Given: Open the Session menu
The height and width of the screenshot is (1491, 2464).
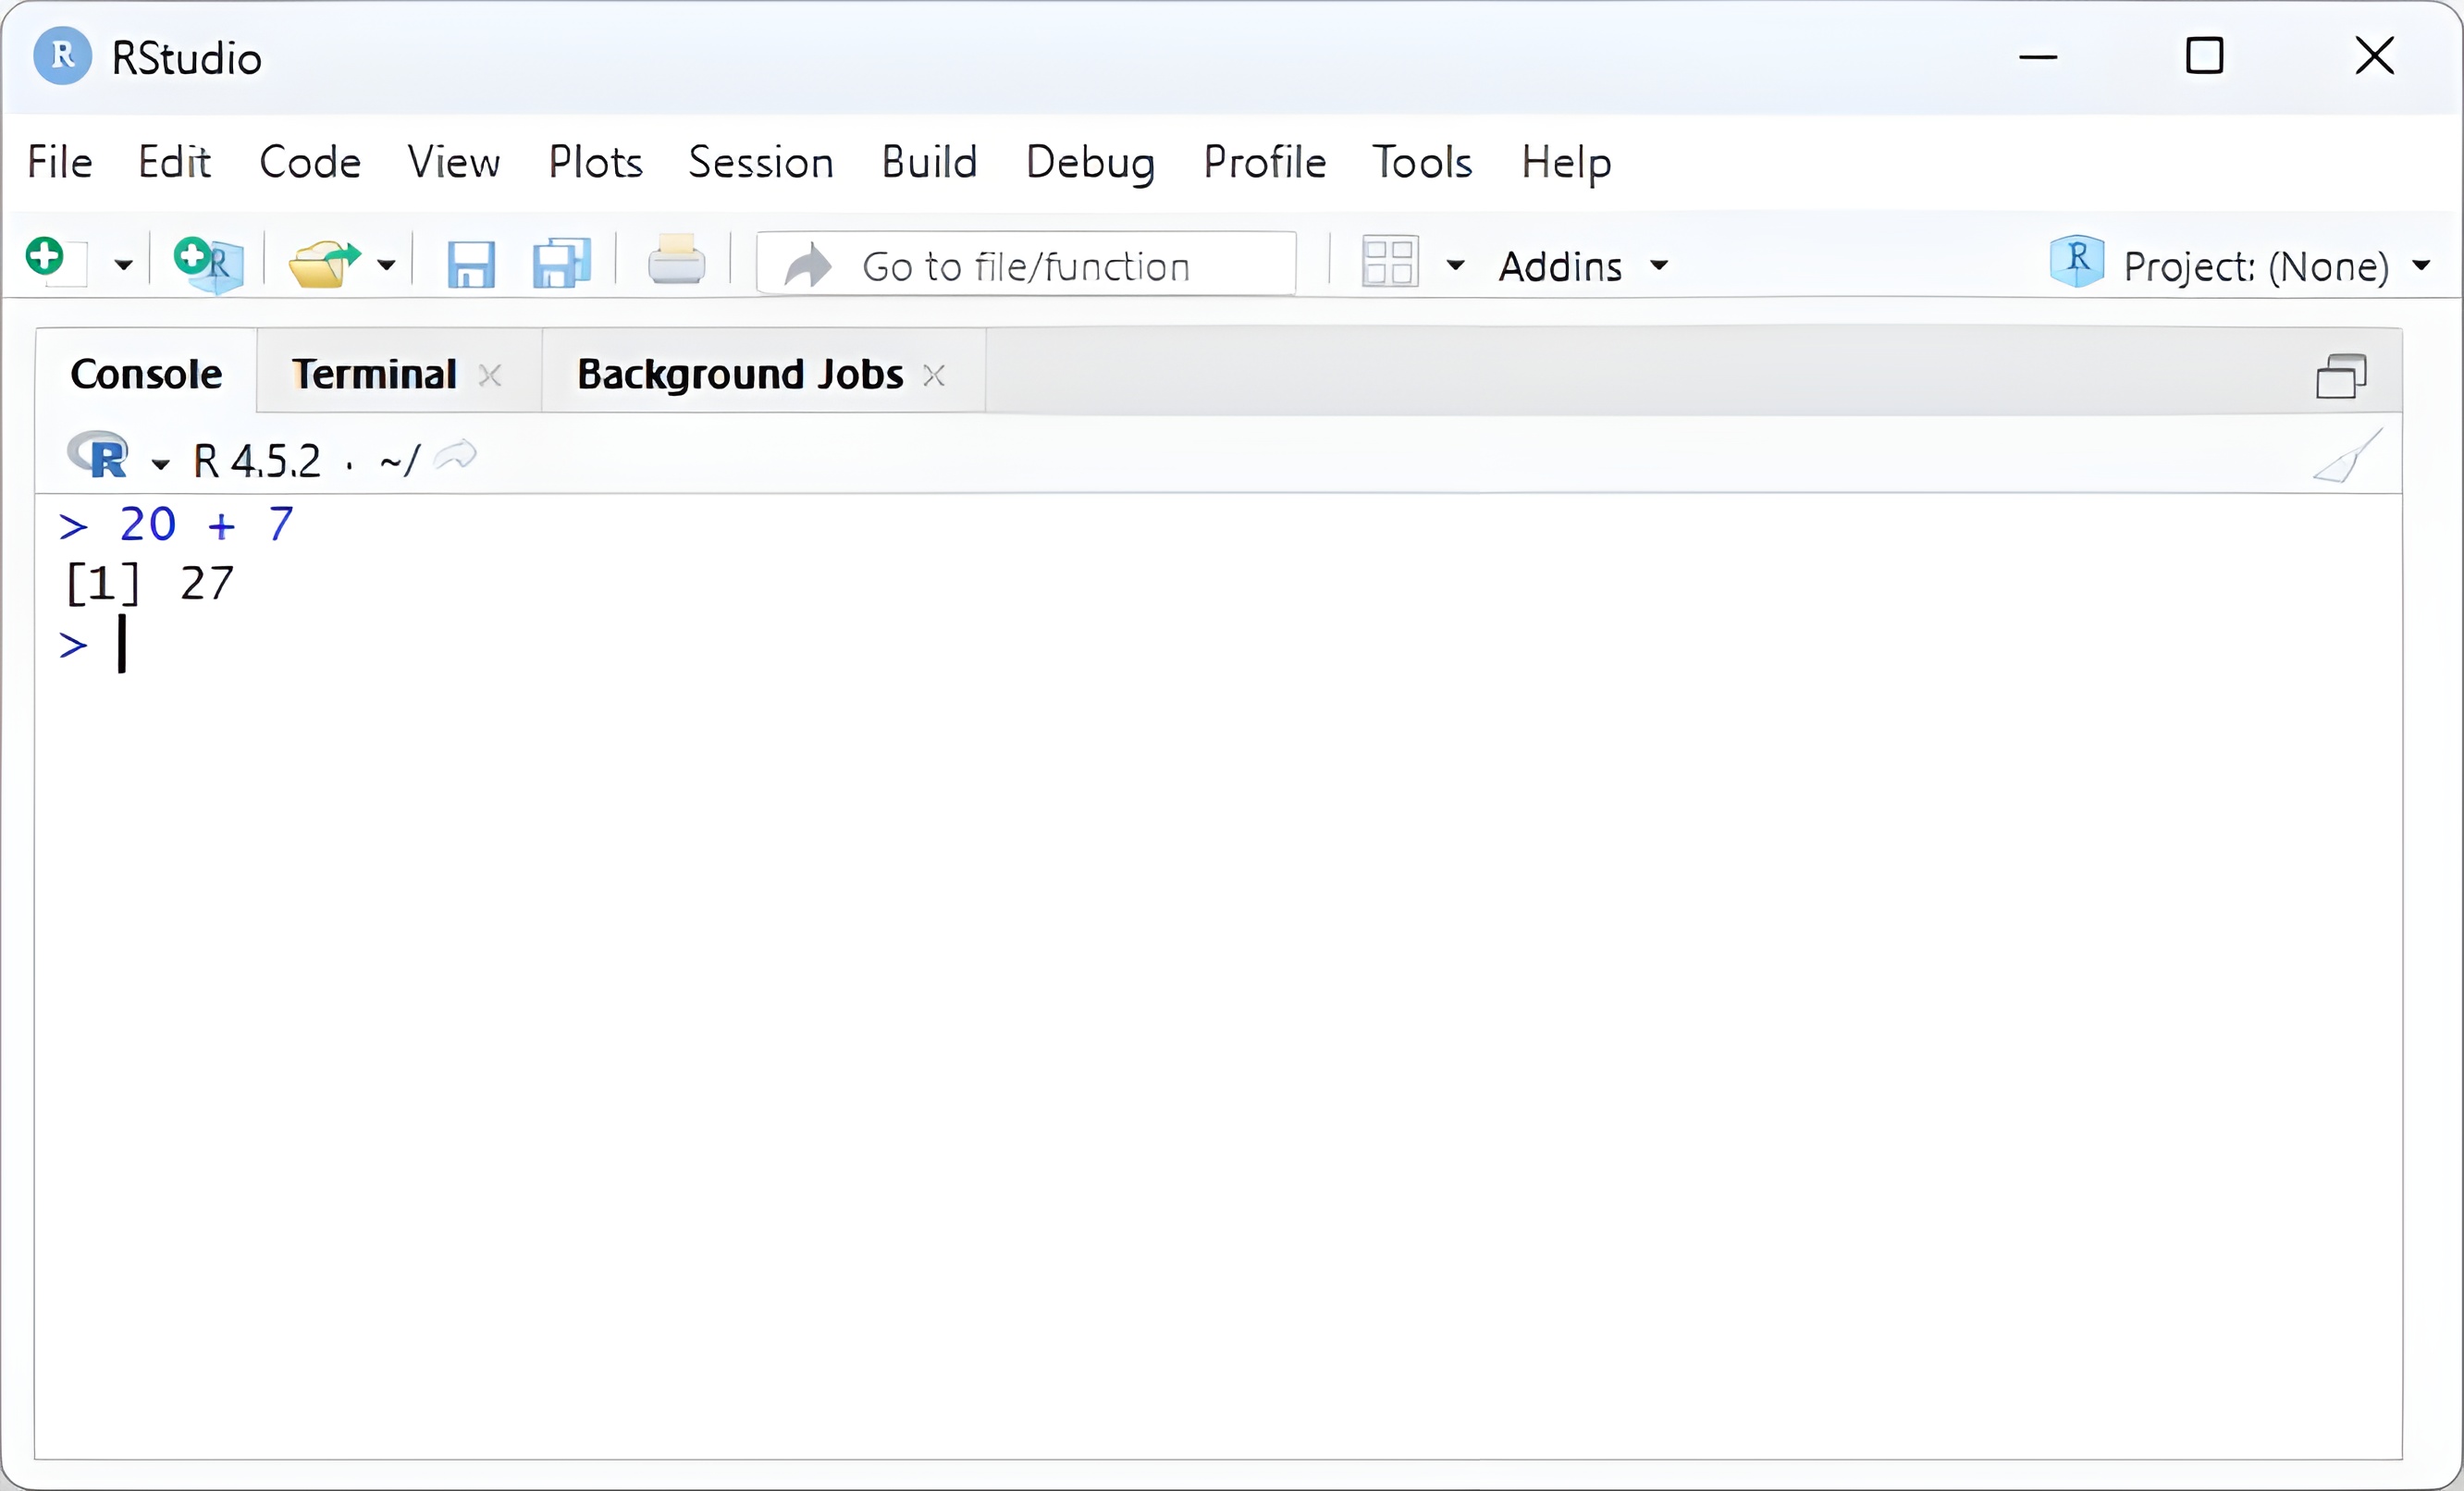Looking at the screenshot, I should click(x=760, y=162).
